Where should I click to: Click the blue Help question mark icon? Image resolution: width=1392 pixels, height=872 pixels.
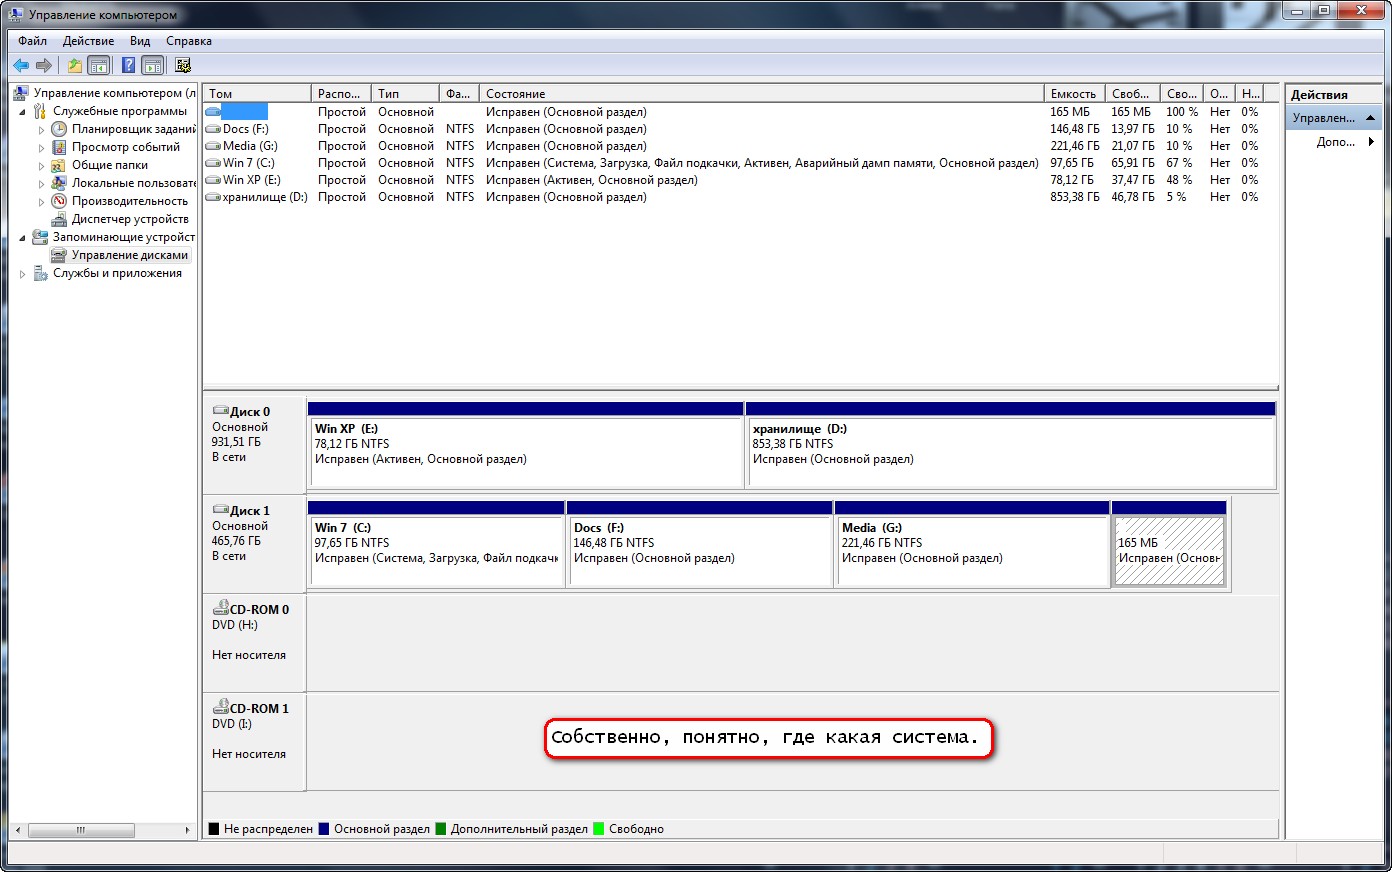(128, 66)
